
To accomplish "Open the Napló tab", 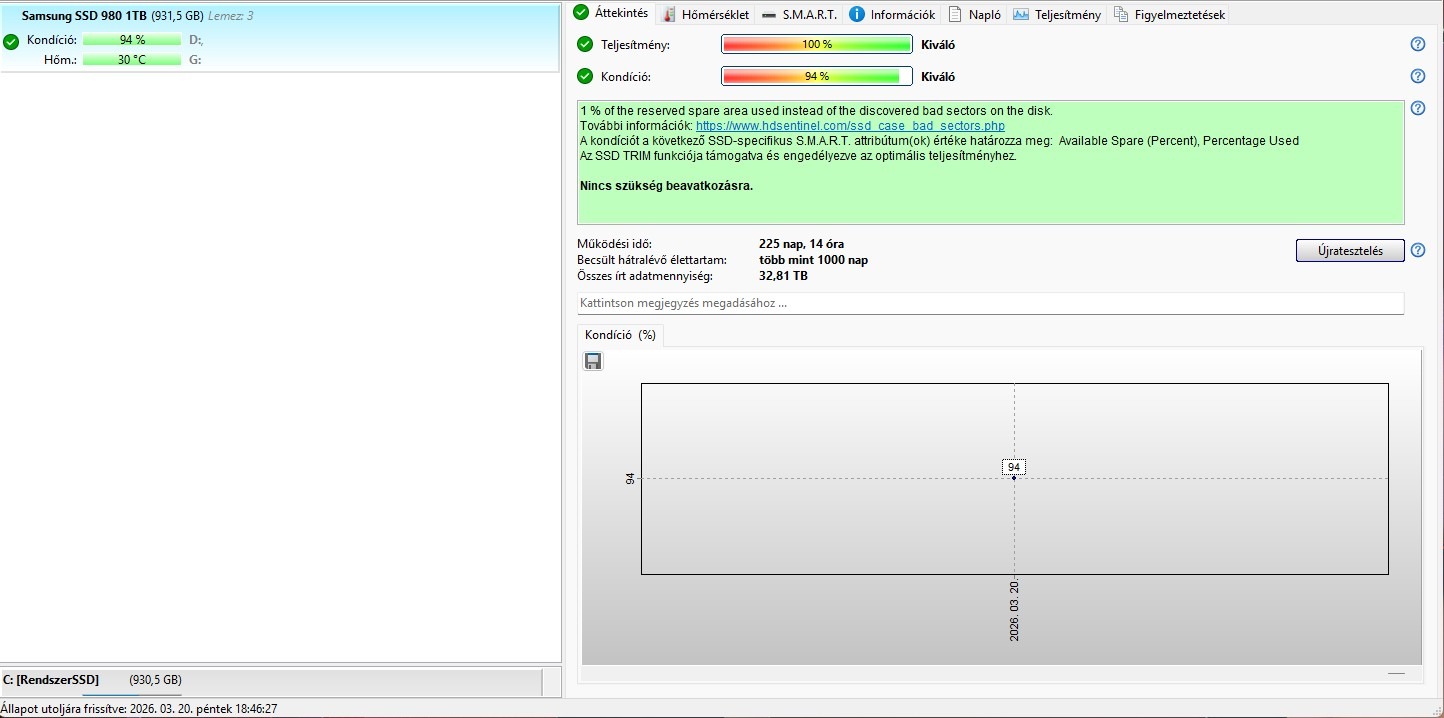I will [x=974, y=14].
